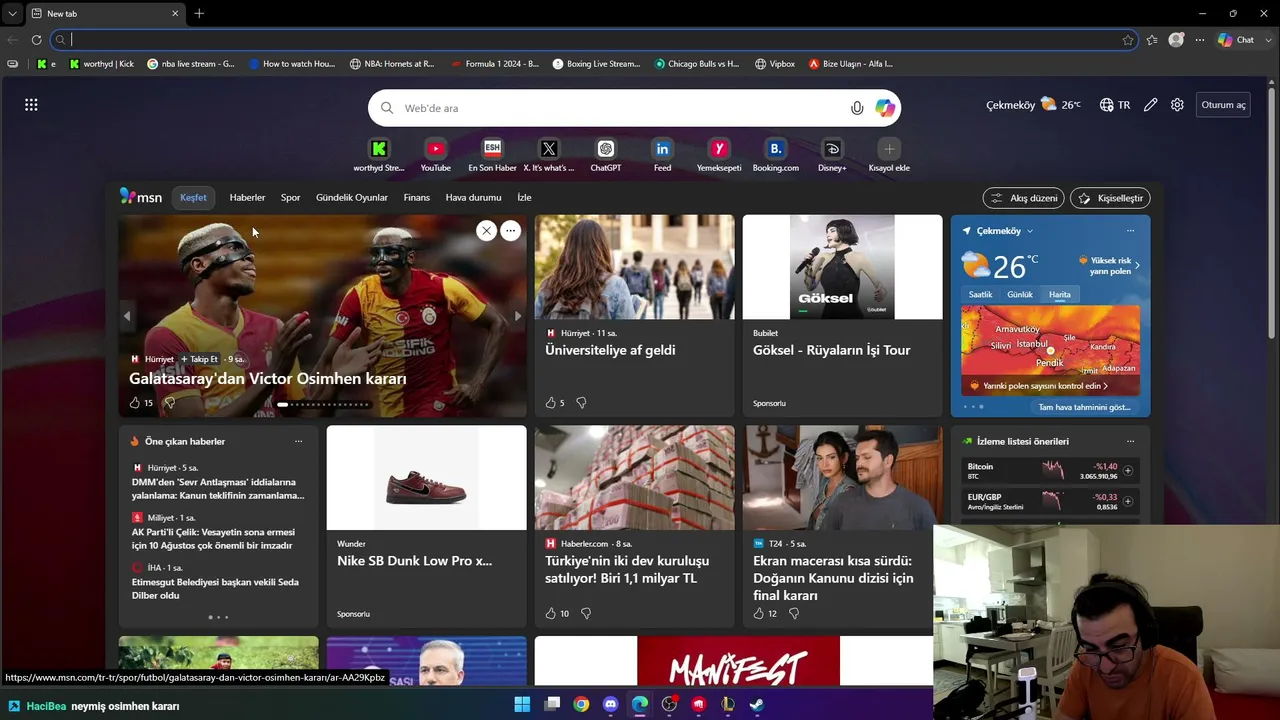
Task: Open the browser favorites list icon
Action: (1152, 40)
